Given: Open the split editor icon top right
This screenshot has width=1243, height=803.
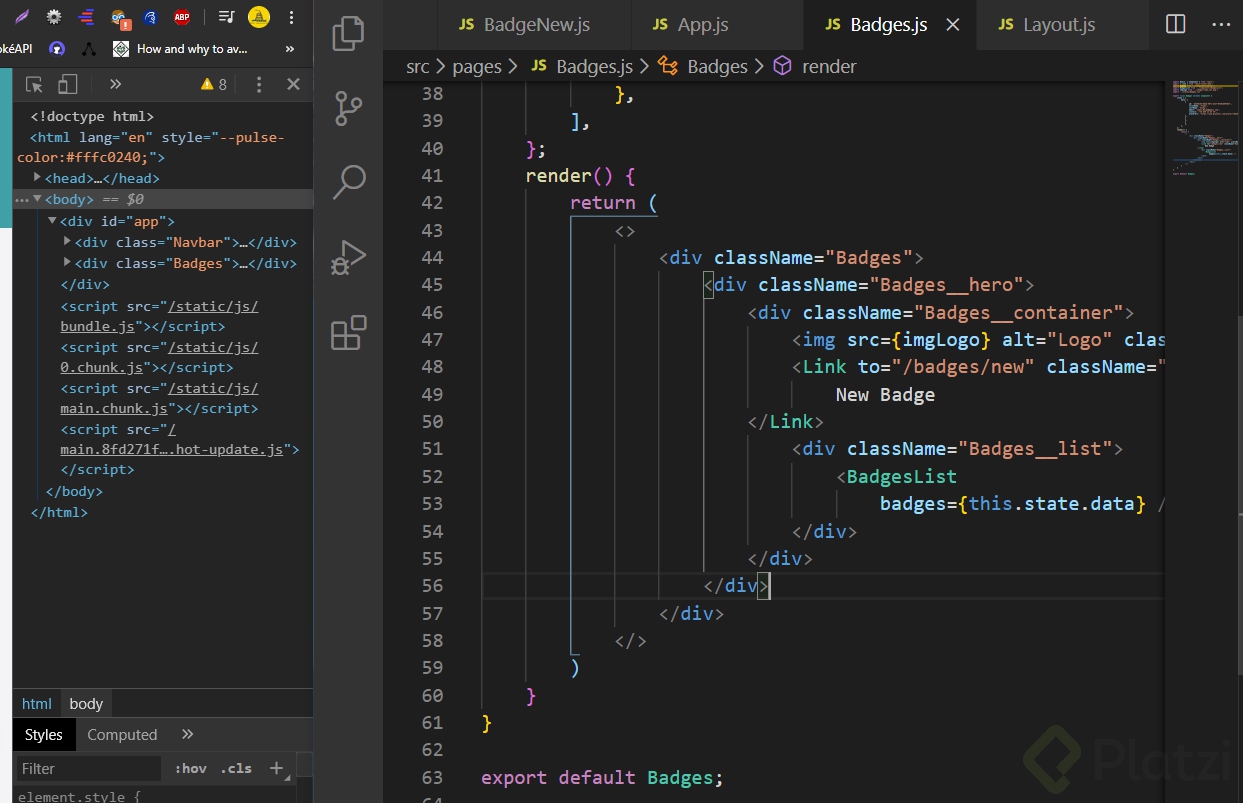Looking at the screenshot, I should point(1174,24).
